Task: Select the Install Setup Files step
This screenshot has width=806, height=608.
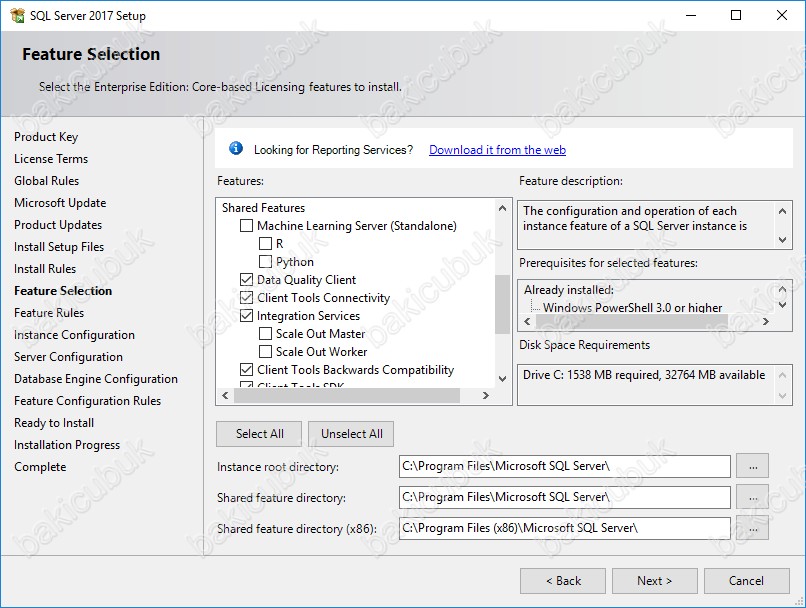Action: click(59, 247)
